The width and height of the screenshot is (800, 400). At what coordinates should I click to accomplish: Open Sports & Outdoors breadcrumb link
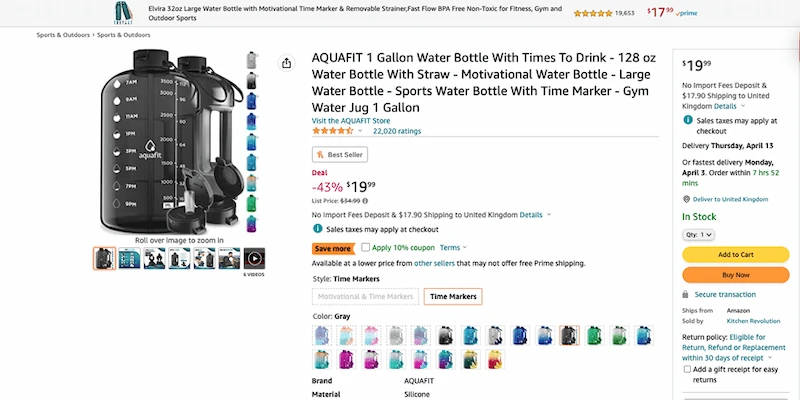(x=60, y=35)
